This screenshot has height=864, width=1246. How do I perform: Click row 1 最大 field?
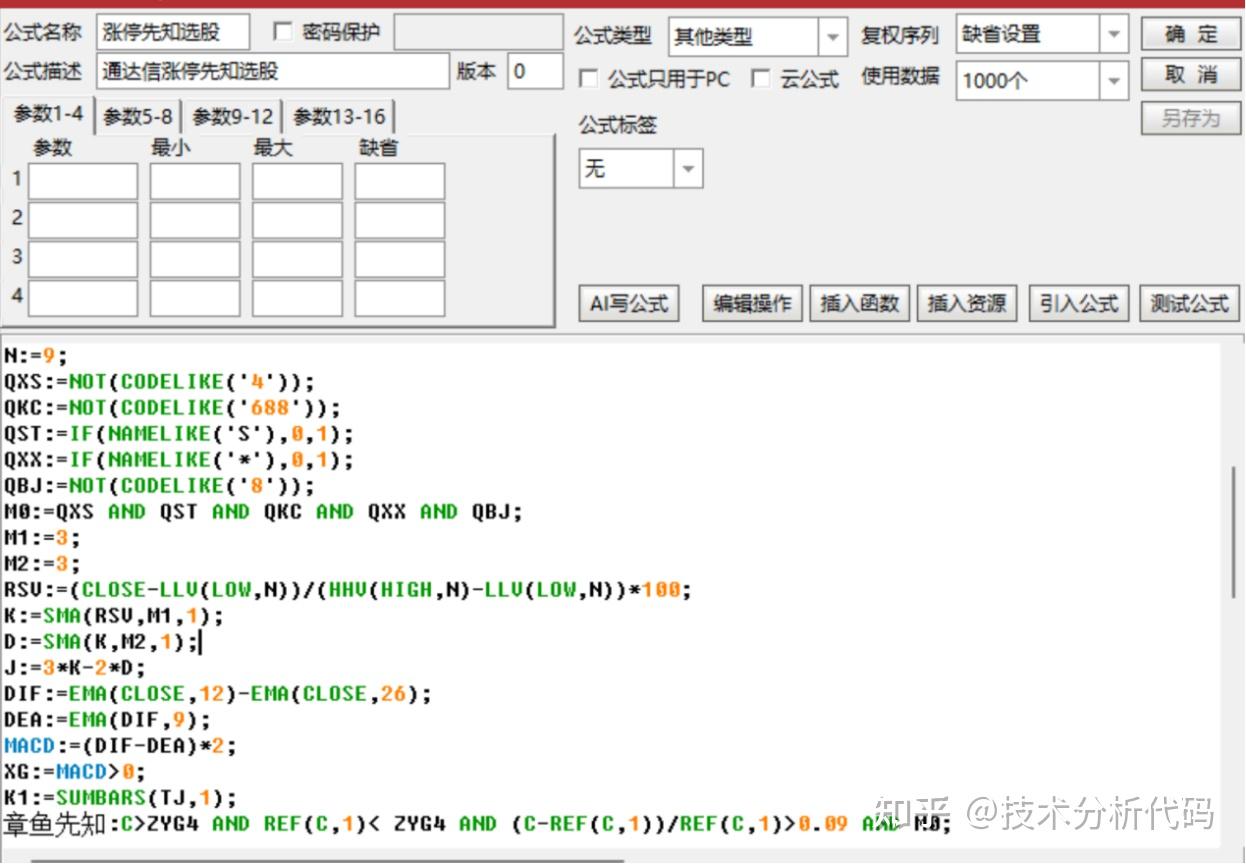(x=297, y=181)
